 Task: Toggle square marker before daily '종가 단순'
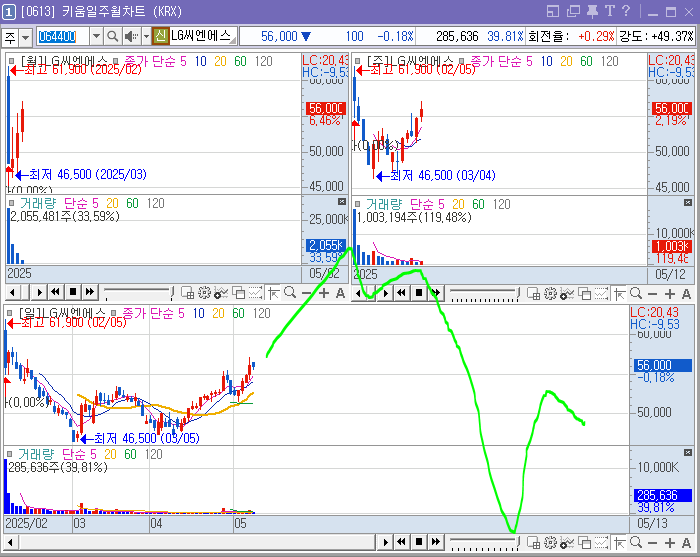pyautogui.click(x=113, y=313)
